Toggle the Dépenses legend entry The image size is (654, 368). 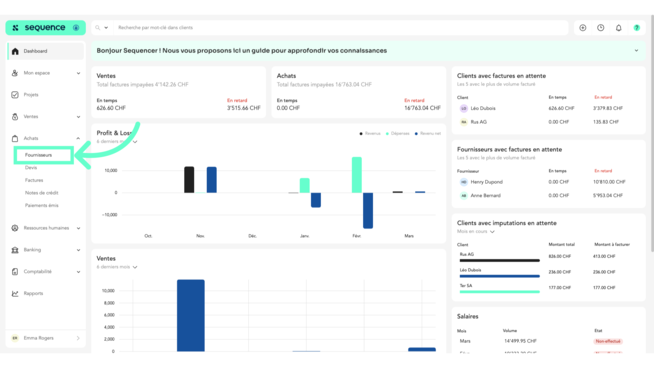pyautogui.click(x=397, y=134)
